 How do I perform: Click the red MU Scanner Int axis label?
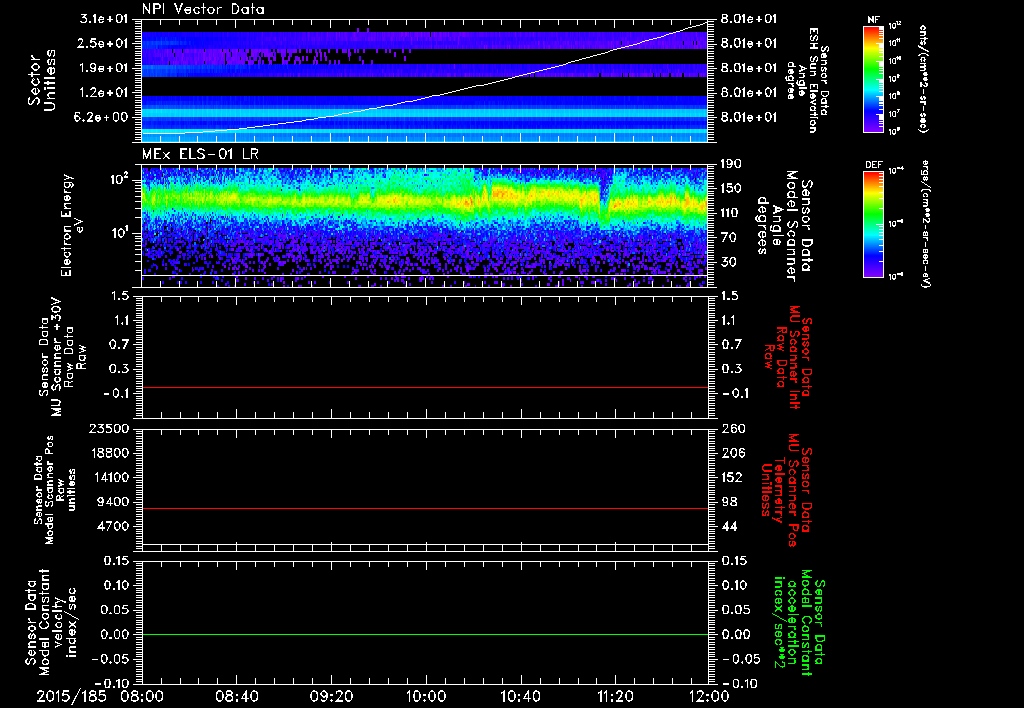[796, 355]
